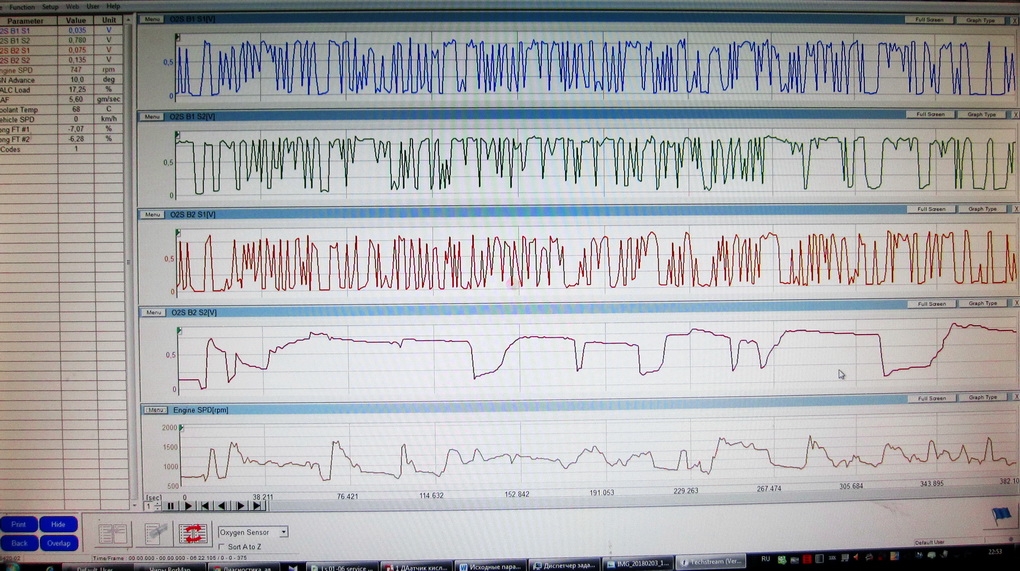Jump to the last frame
Viewport: 1020px width, 571px height.
click(x=257, y=506)
